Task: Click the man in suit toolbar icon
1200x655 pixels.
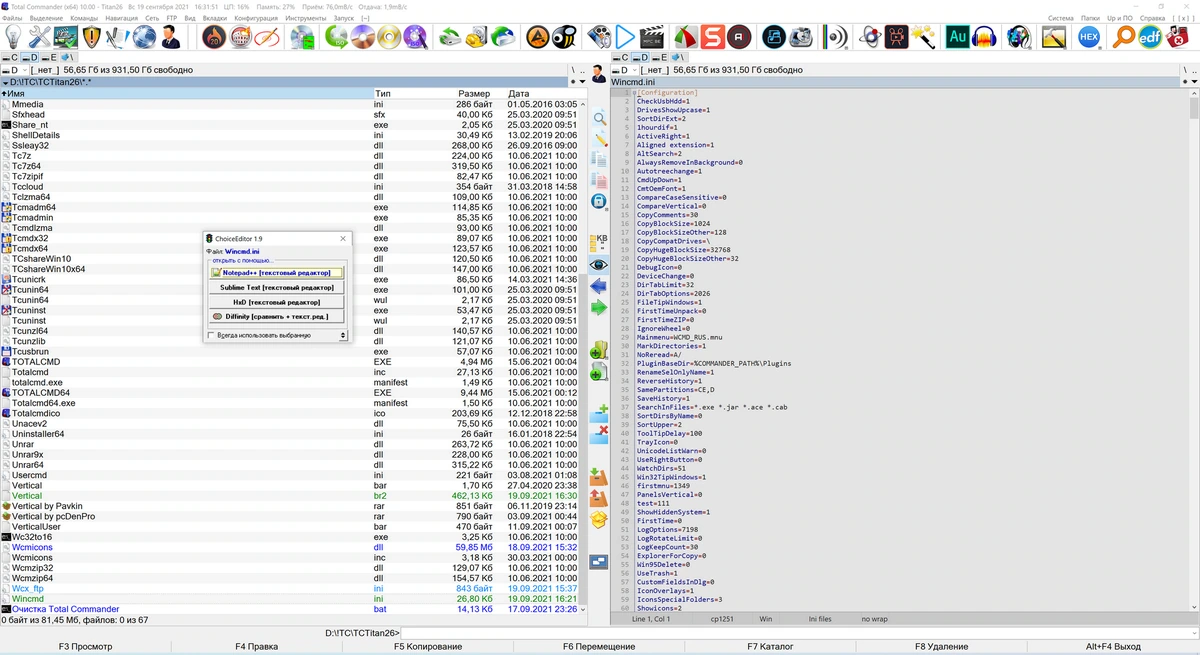Action: 170,38
